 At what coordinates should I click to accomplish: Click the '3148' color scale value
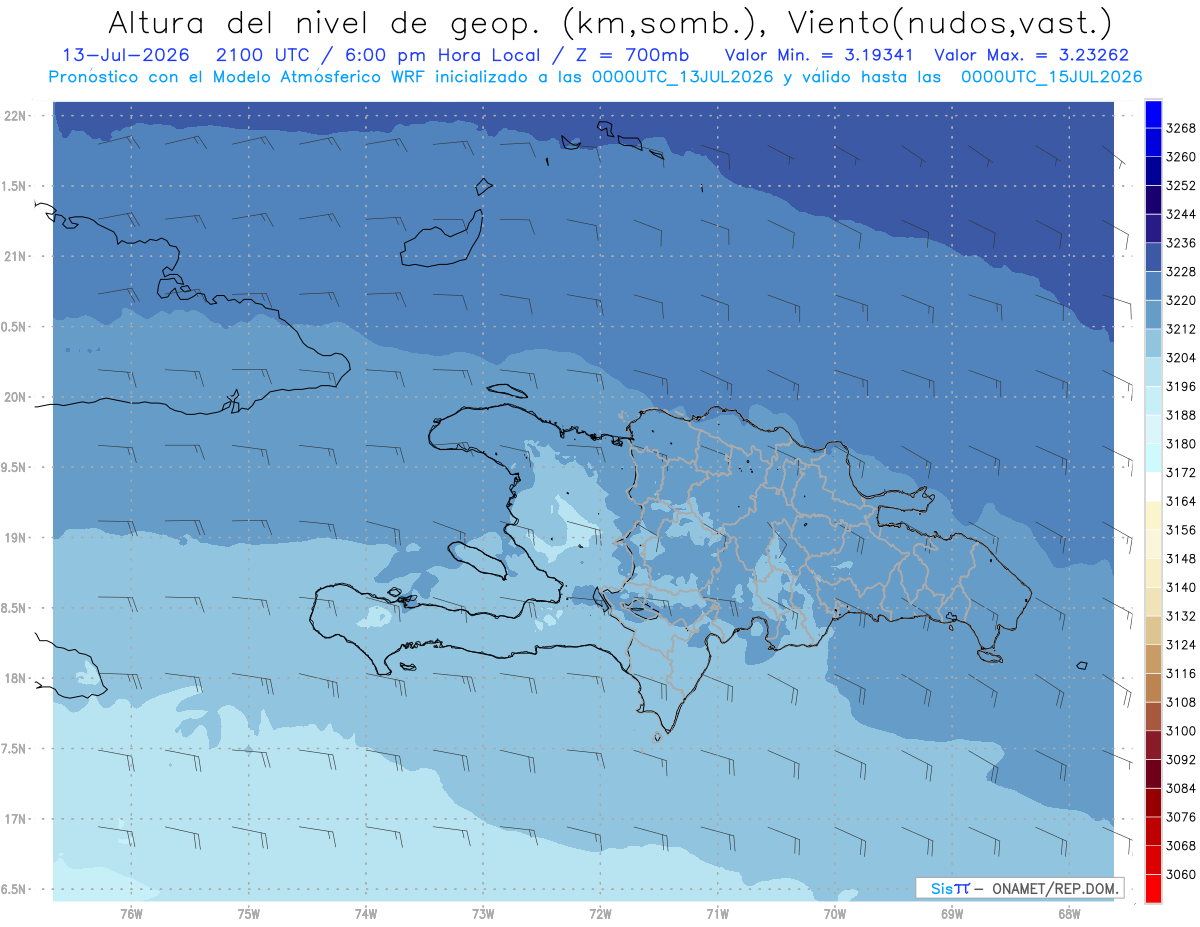[1180, 559]
